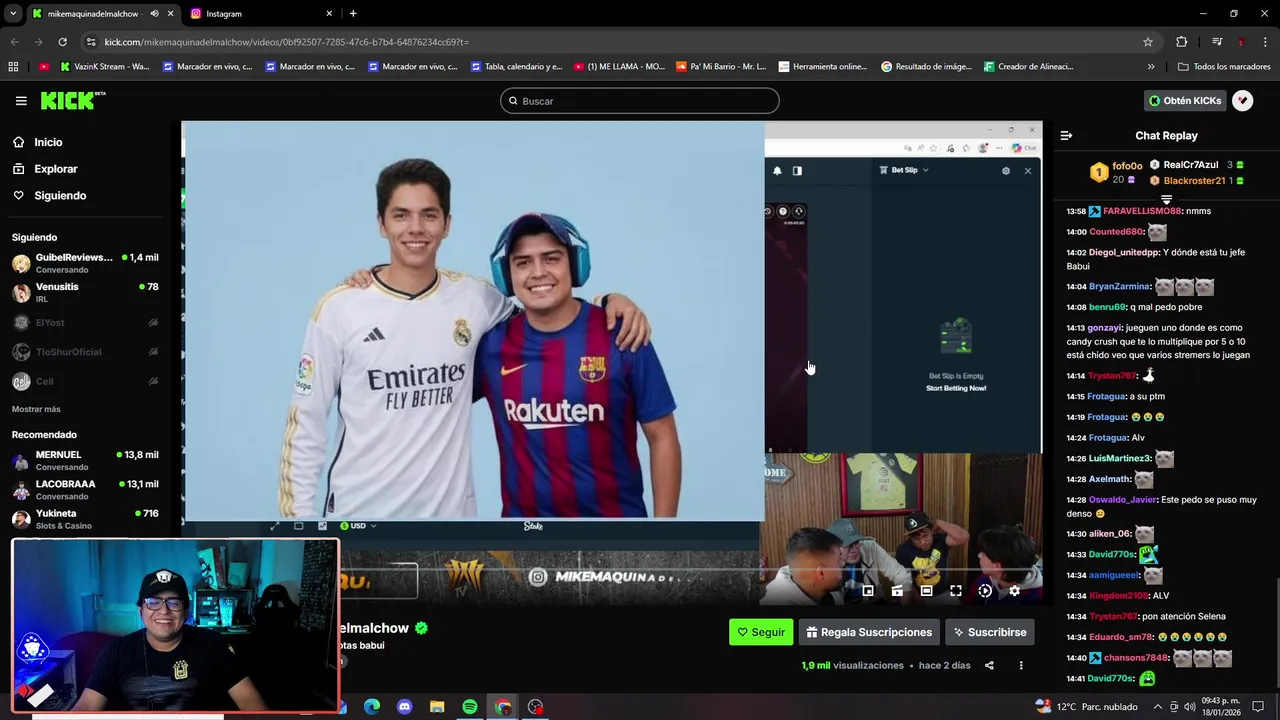Open offline ElYost channel

tap(86, 323)
